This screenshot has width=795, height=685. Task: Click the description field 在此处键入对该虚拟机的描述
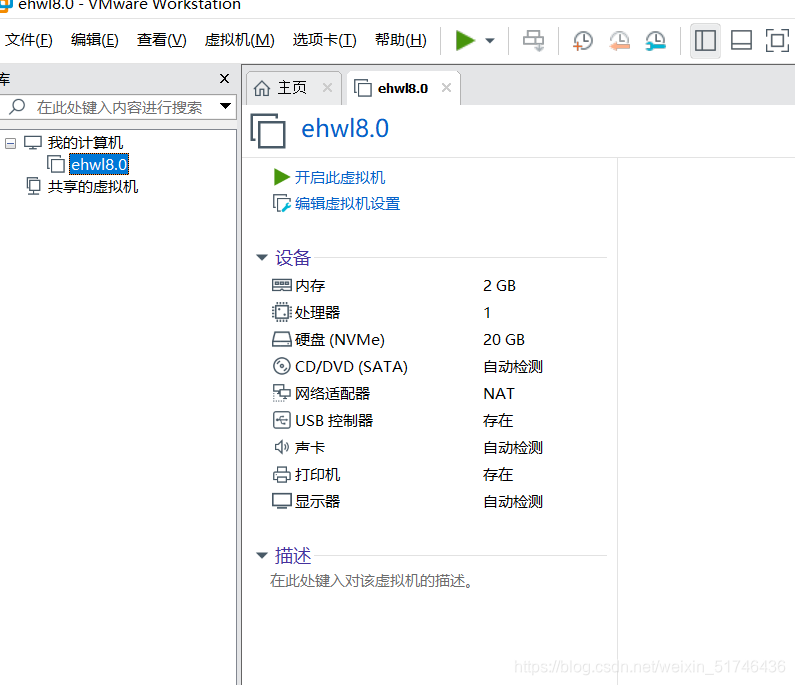[x=372, y=581]
